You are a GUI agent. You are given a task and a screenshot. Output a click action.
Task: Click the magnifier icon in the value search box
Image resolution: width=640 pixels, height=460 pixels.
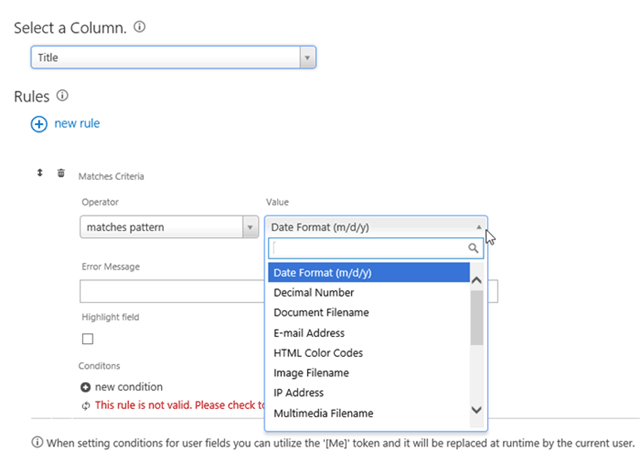[x=473, y=248]
